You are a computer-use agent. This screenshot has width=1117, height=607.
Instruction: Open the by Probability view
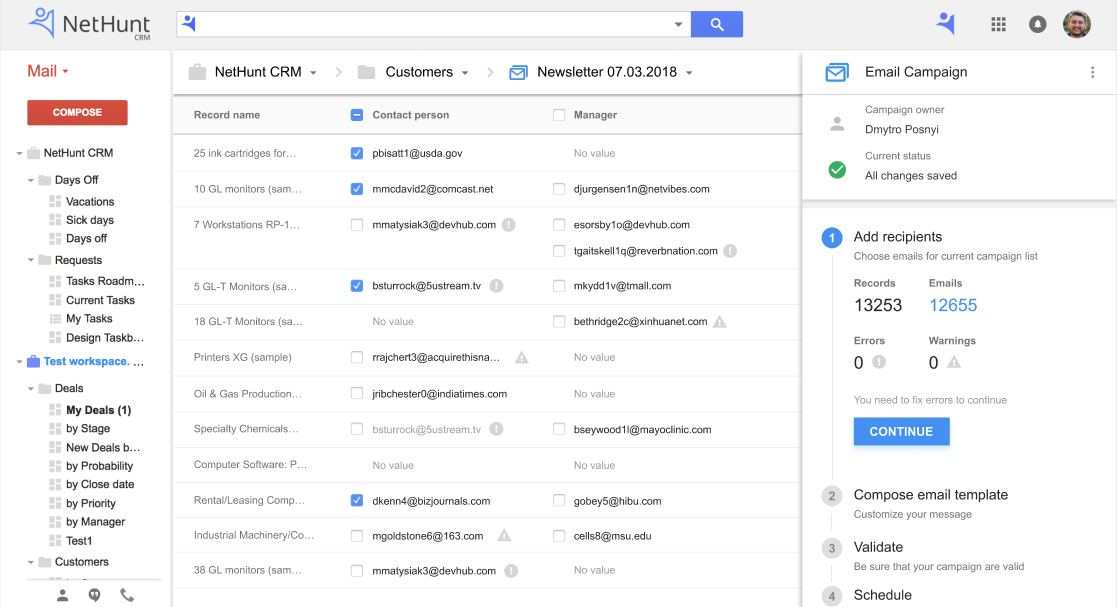click(99, 466)
